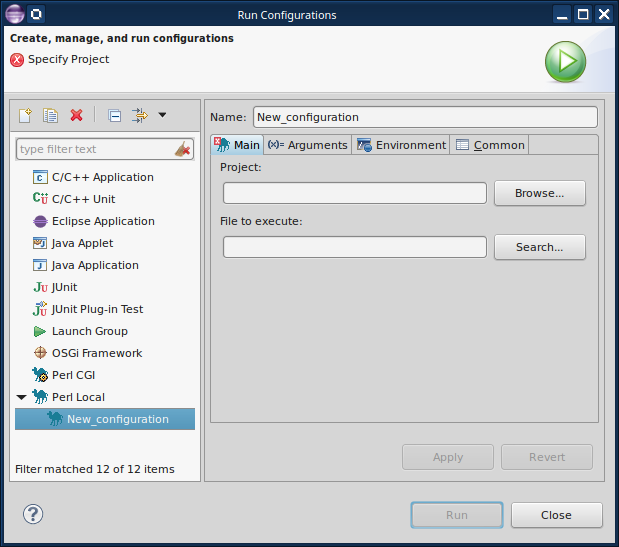Click the titlebar stick window icon

[x=36, y=15]
